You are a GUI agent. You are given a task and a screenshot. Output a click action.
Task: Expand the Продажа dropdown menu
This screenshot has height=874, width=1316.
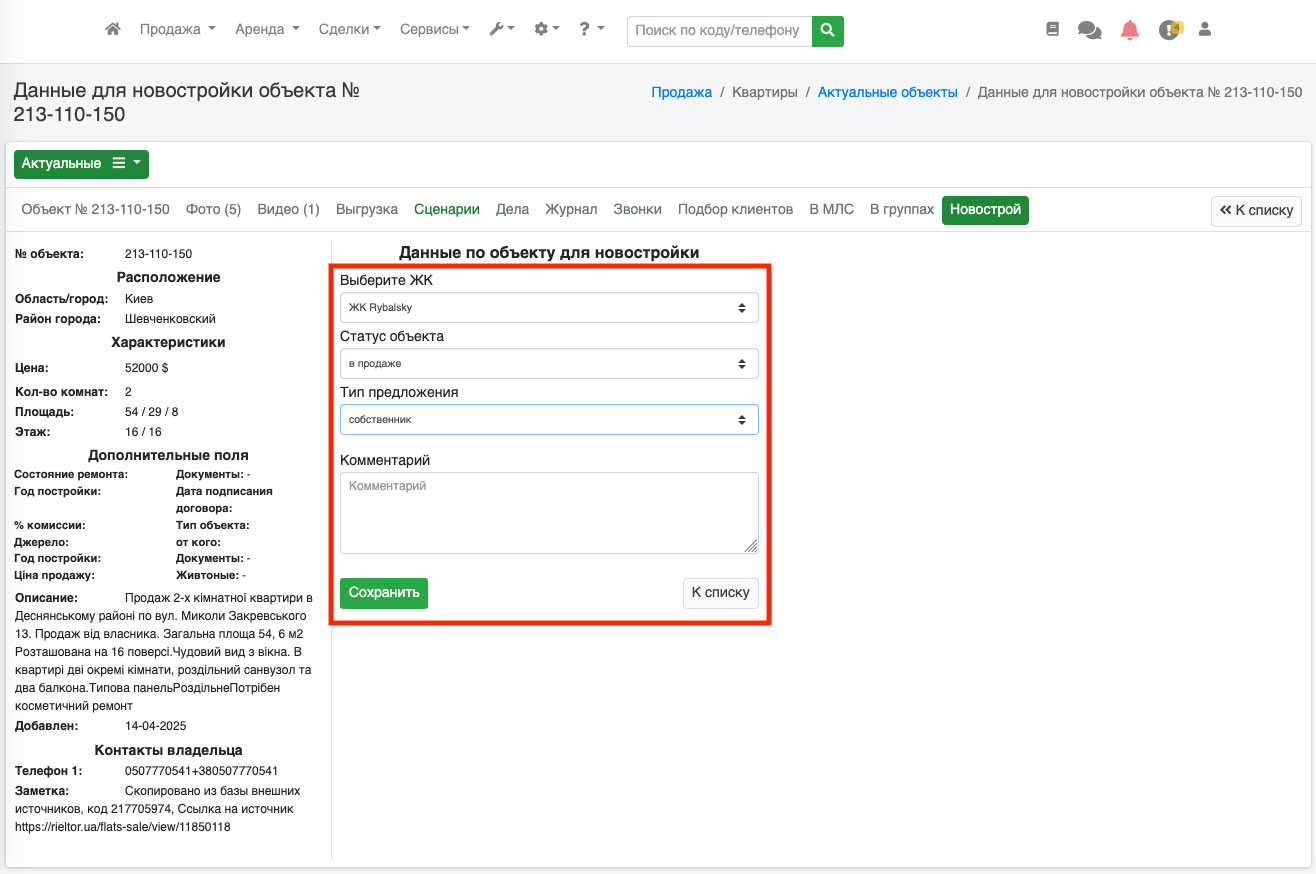pos(177,30)
